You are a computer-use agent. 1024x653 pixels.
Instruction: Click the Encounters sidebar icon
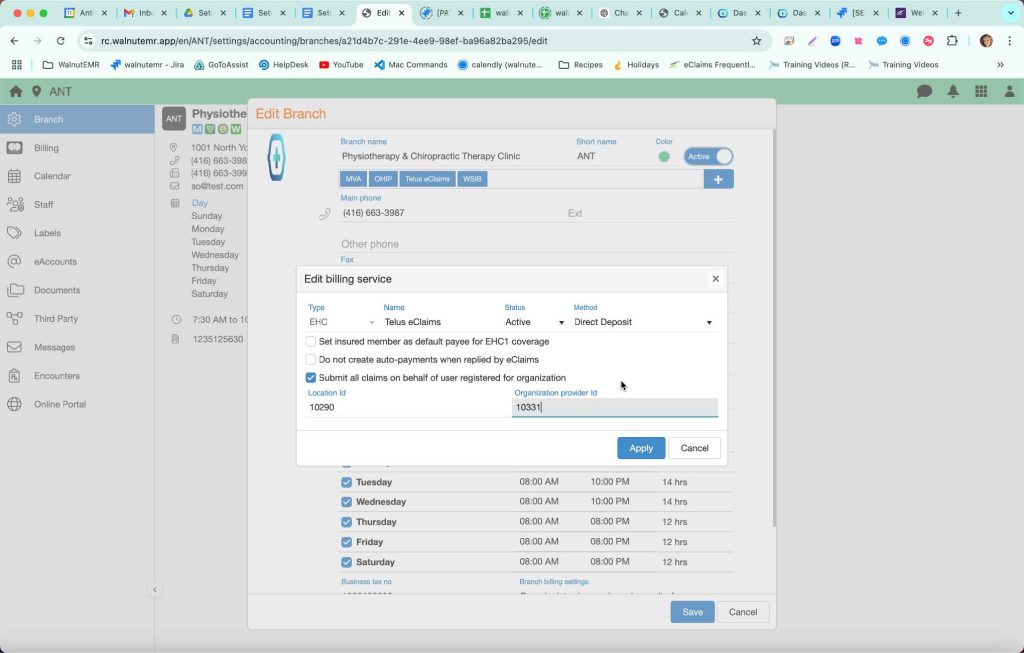pos(14,376)
